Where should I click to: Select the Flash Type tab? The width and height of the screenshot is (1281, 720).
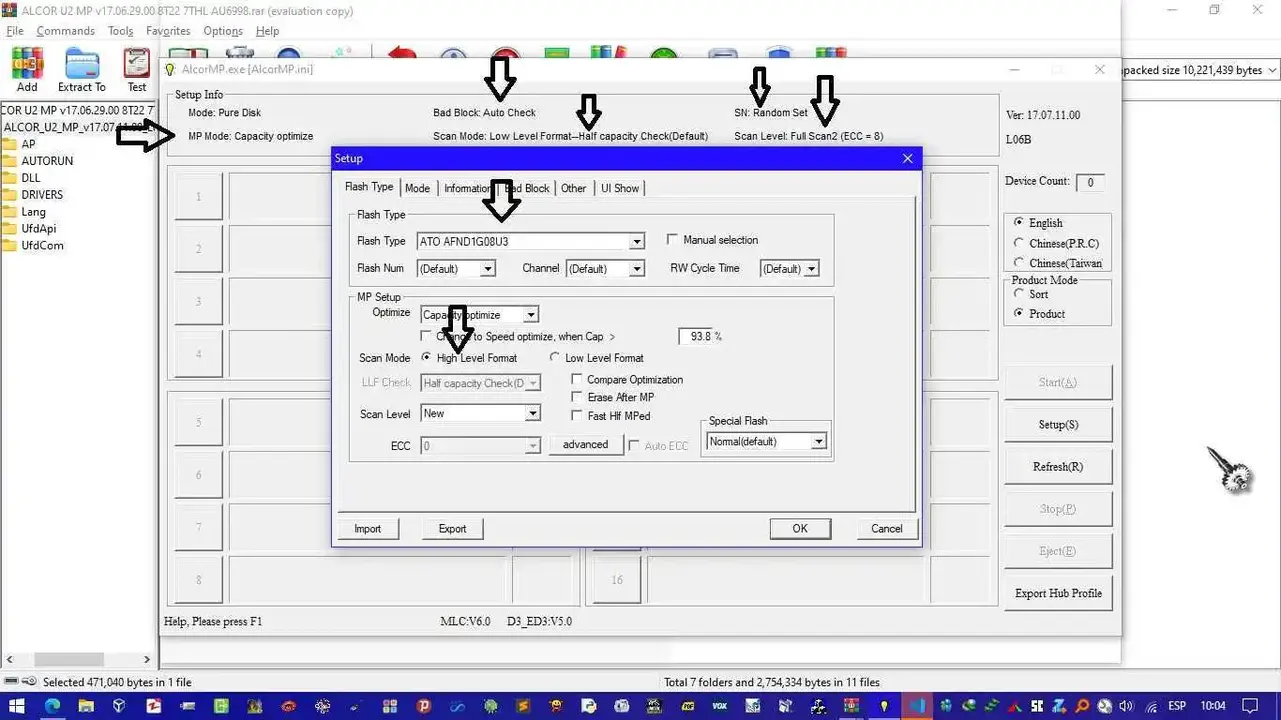(369, 187)
